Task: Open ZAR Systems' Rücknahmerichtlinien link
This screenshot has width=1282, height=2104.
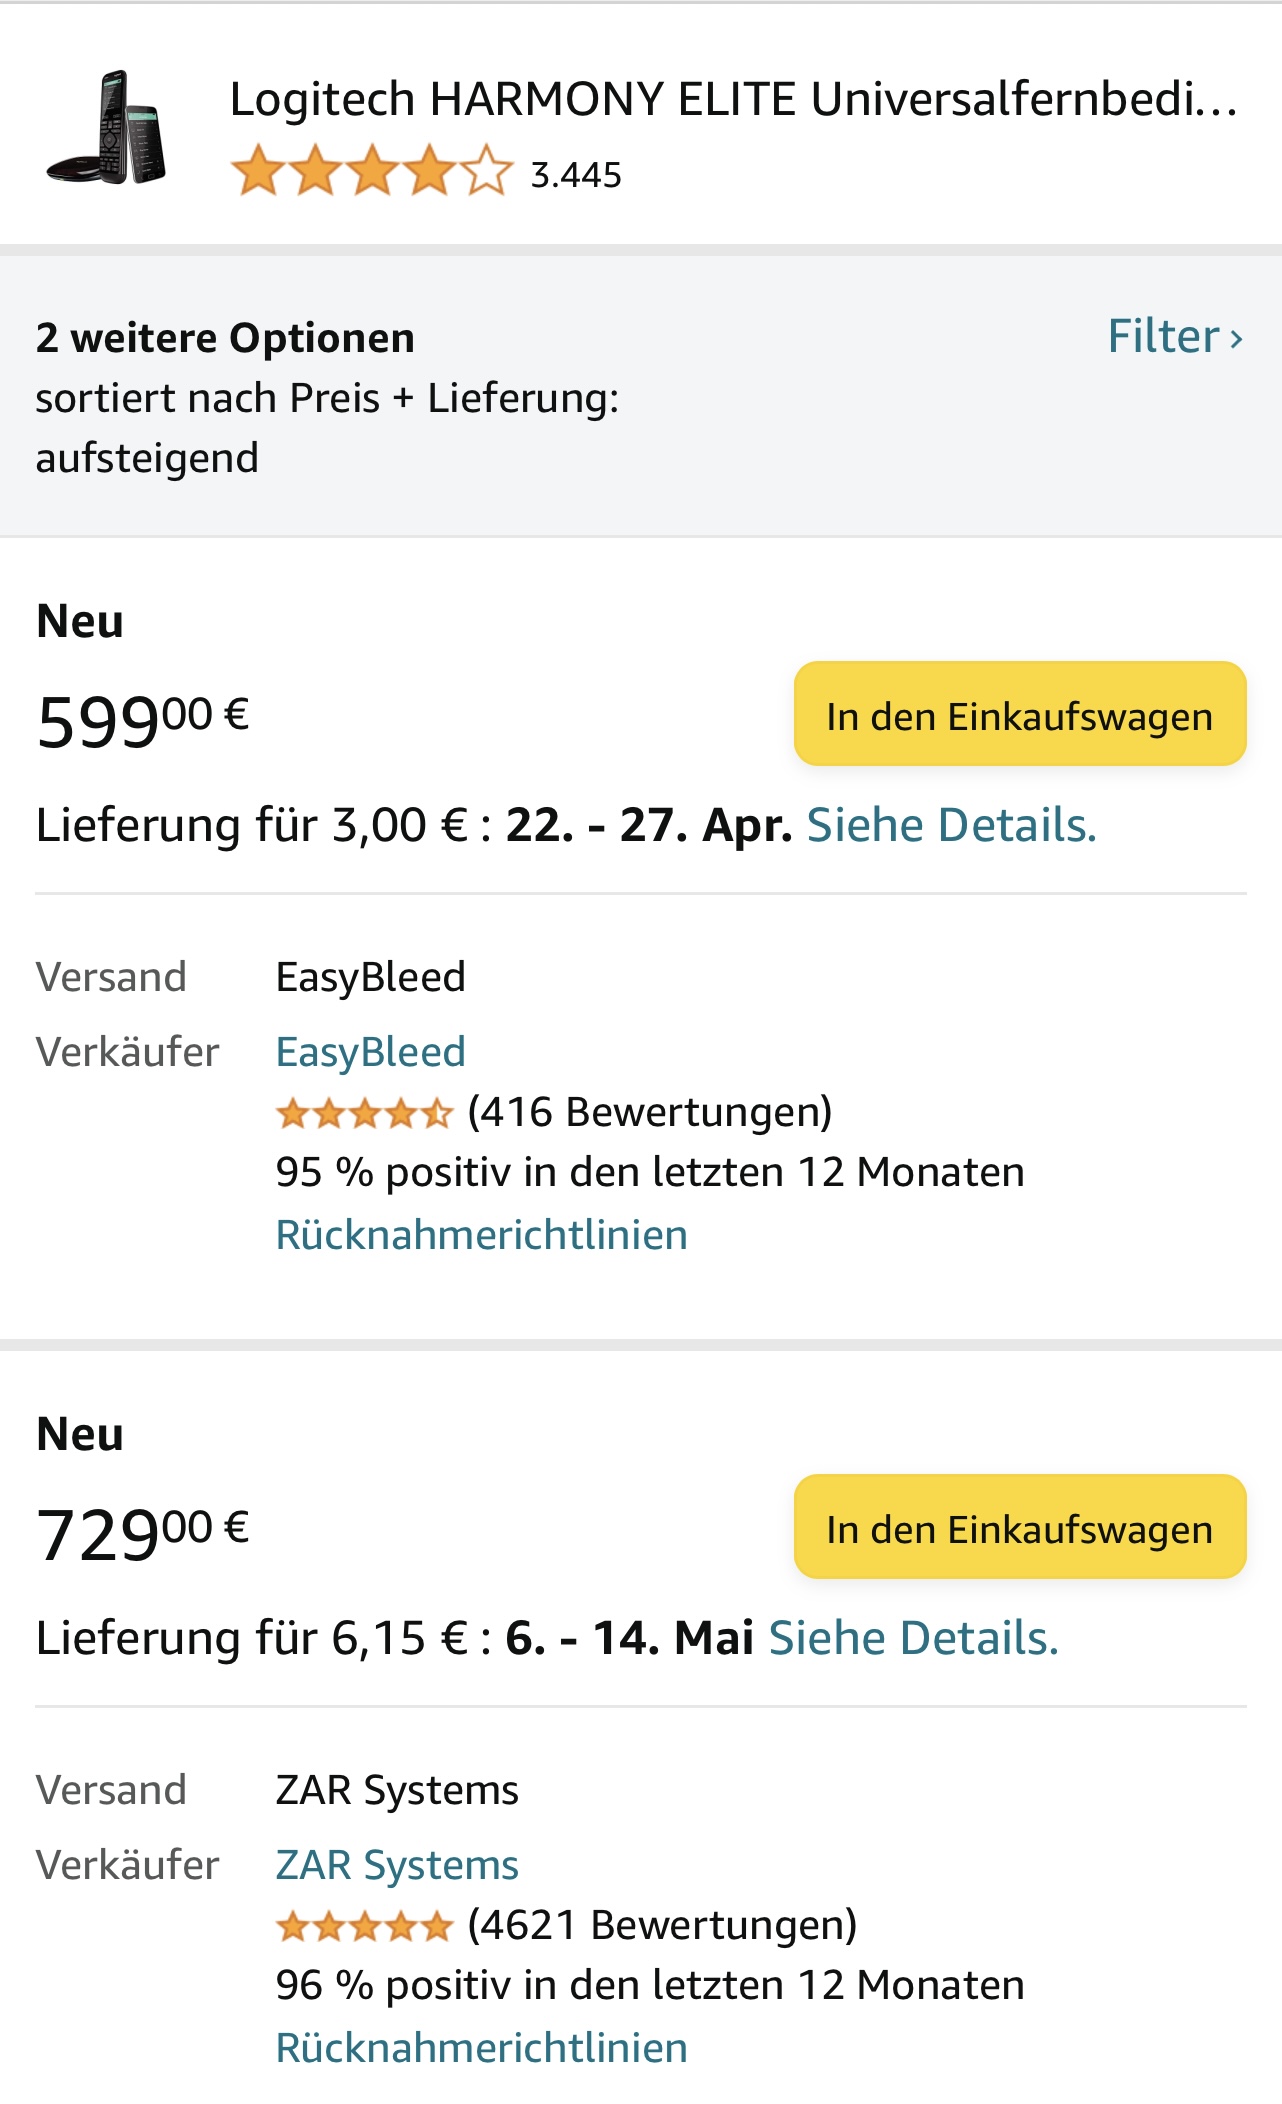Action: (481, 2048)
